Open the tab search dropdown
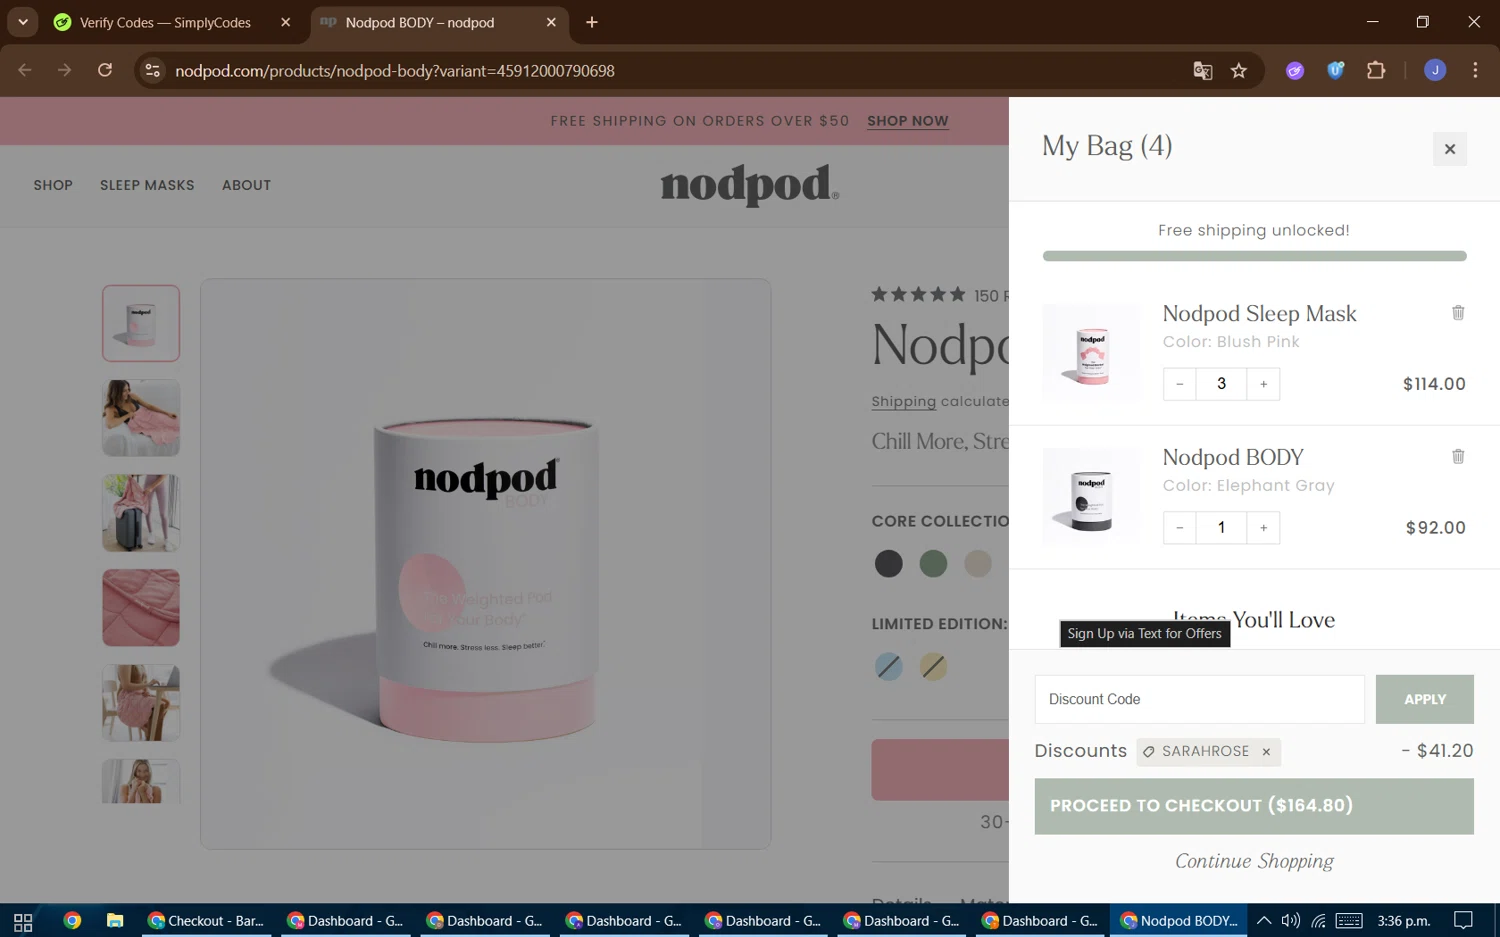The height and width of the screenshot is (937, 1500). (x=22, y=22)
